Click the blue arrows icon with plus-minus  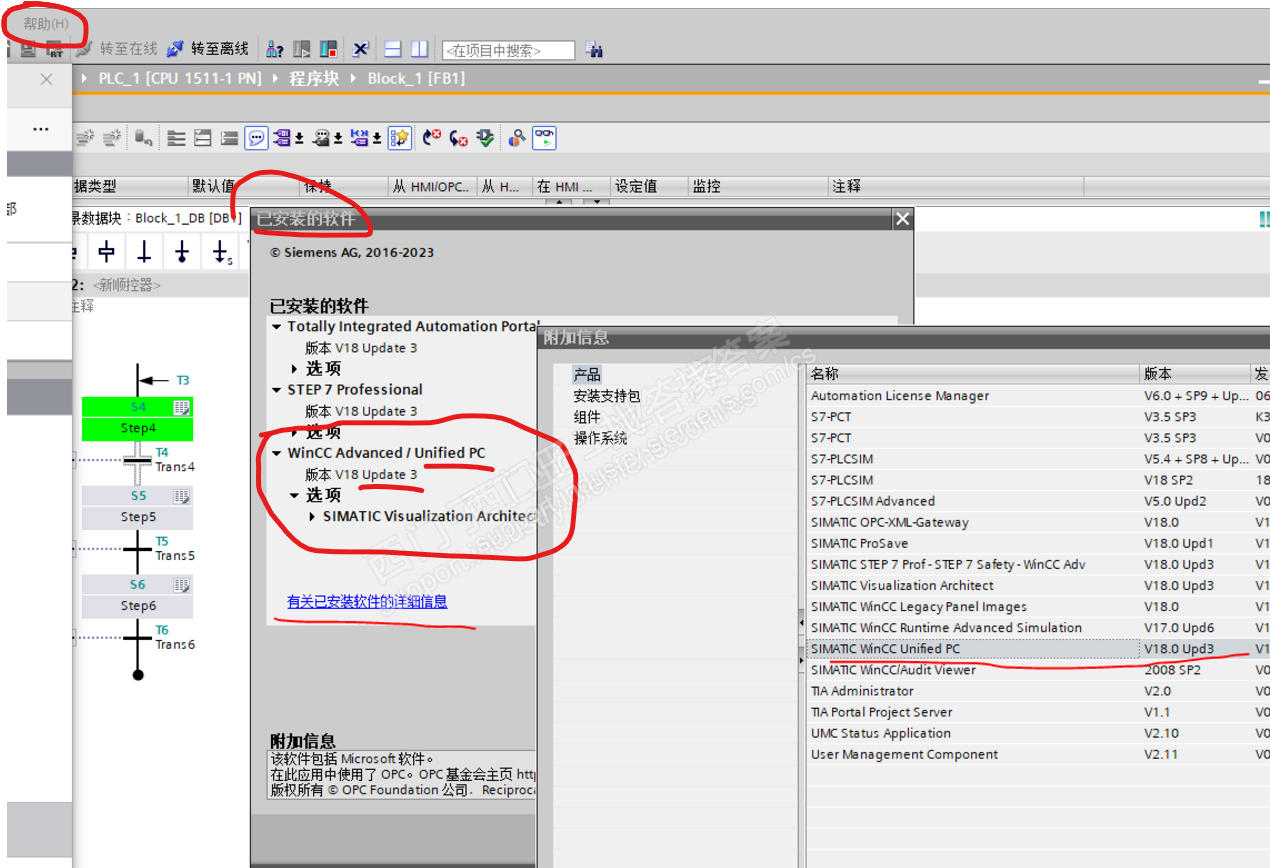tap(366, 138)
